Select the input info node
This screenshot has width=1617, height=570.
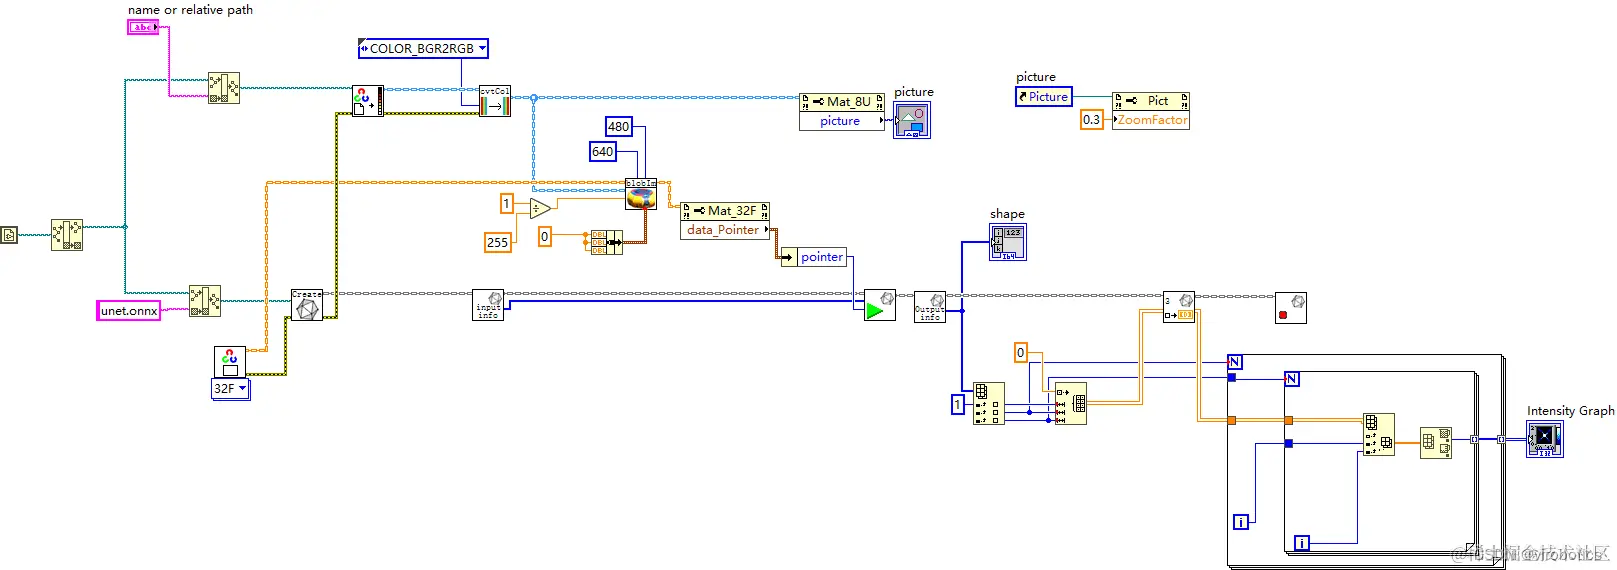coord(488,305)
